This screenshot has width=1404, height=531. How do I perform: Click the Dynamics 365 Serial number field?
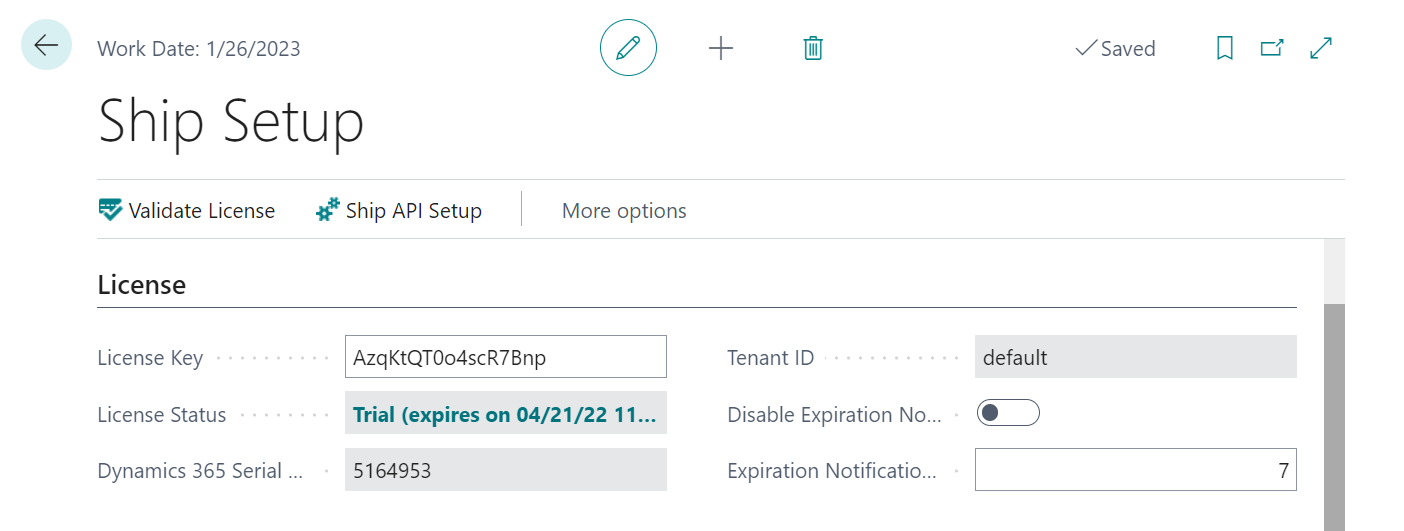click(x=505, y=470)
